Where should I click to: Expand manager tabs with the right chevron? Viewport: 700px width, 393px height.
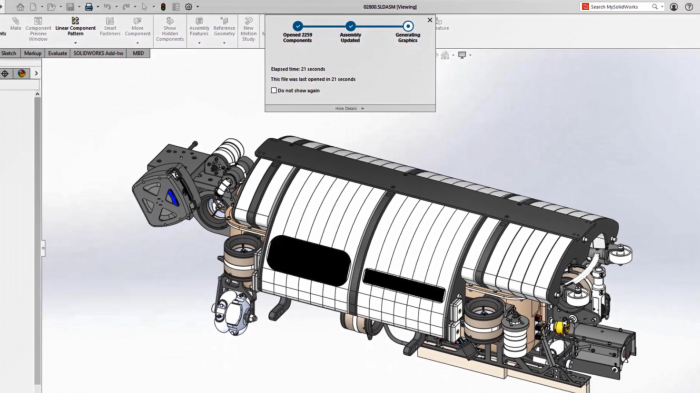click(36, 74)
